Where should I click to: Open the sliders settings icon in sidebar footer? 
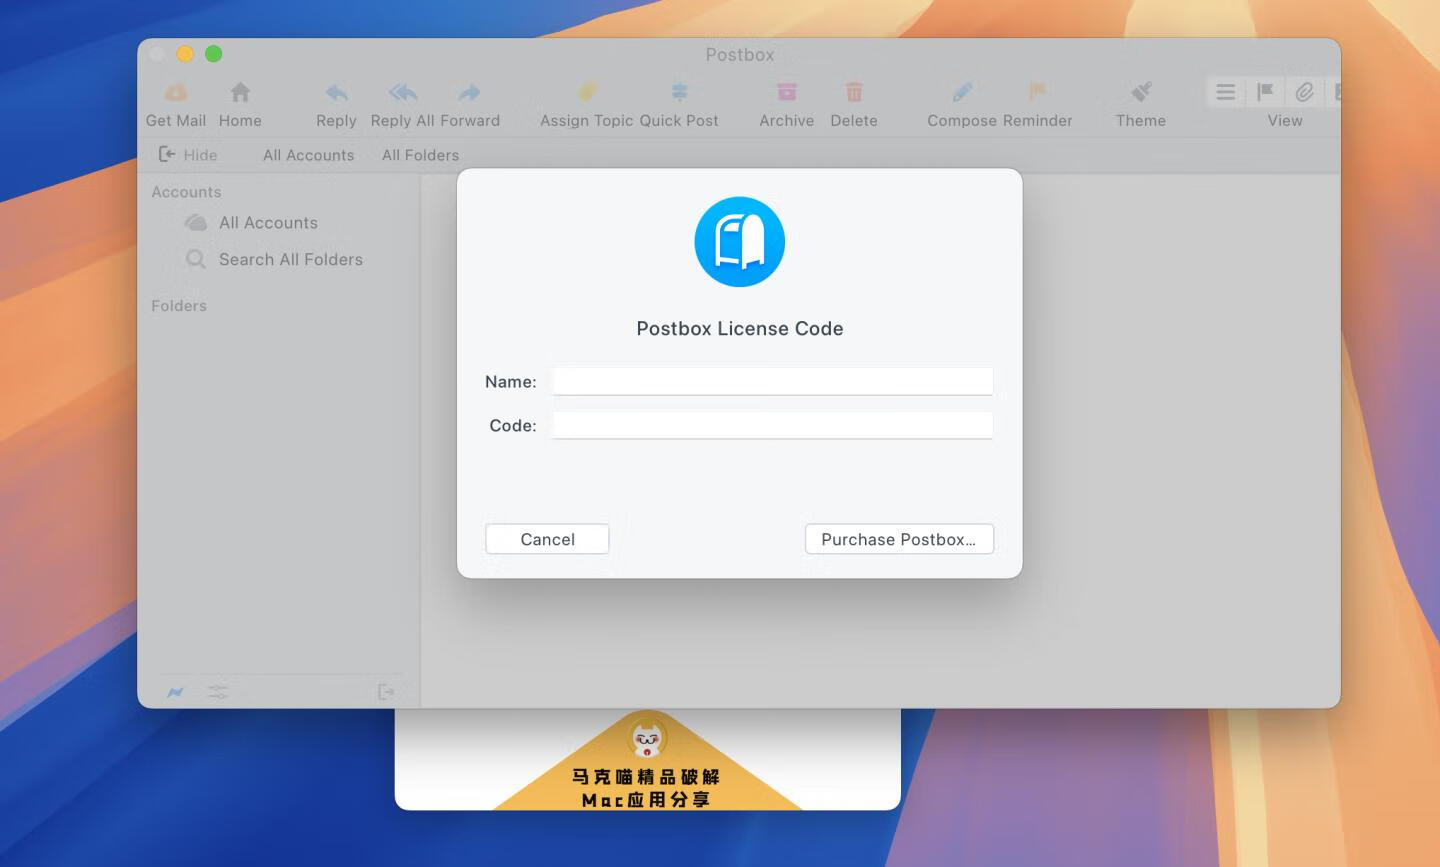[218, 691]
